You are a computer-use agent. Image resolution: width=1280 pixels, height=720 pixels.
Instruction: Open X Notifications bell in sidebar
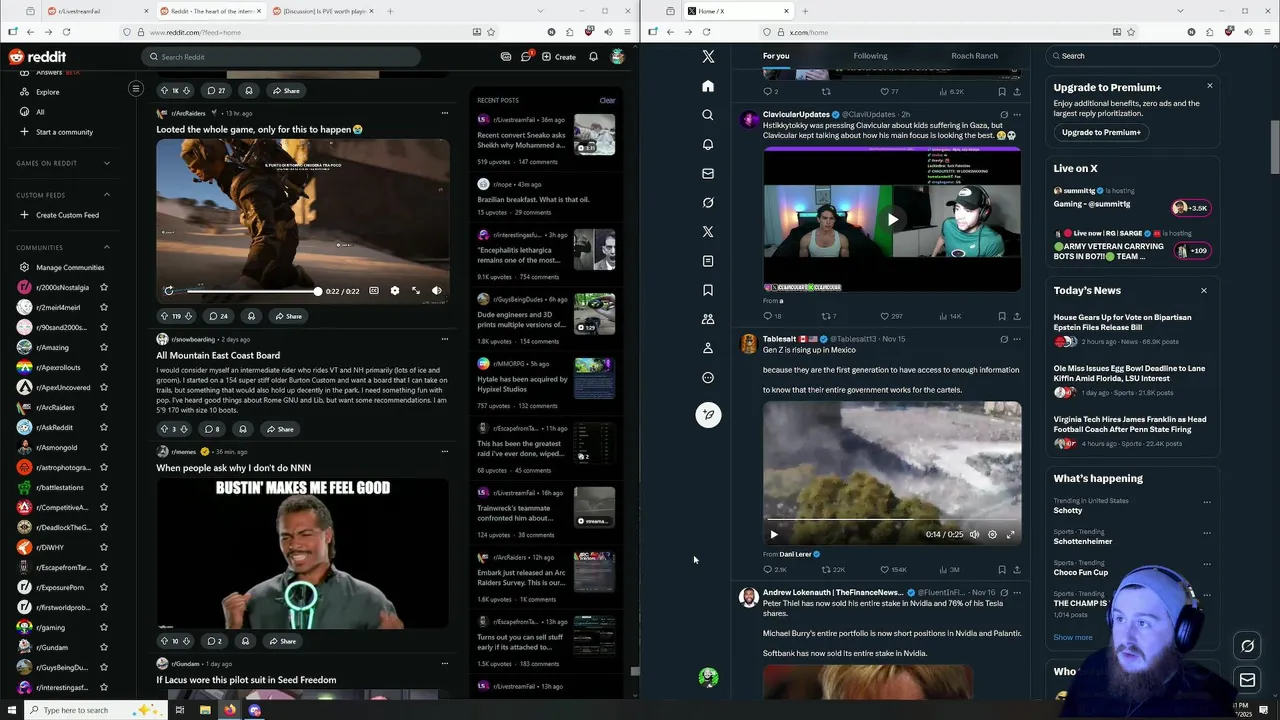click(708, 144)
